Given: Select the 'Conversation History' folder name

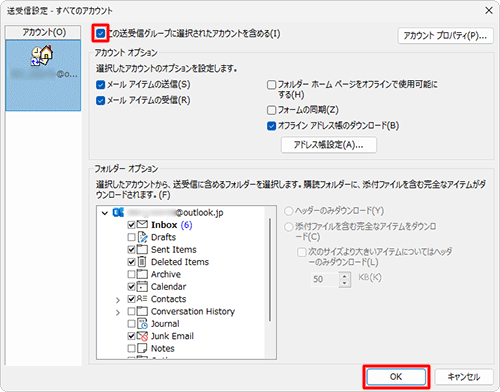Looking at the screenshot, I should (193, 311).
